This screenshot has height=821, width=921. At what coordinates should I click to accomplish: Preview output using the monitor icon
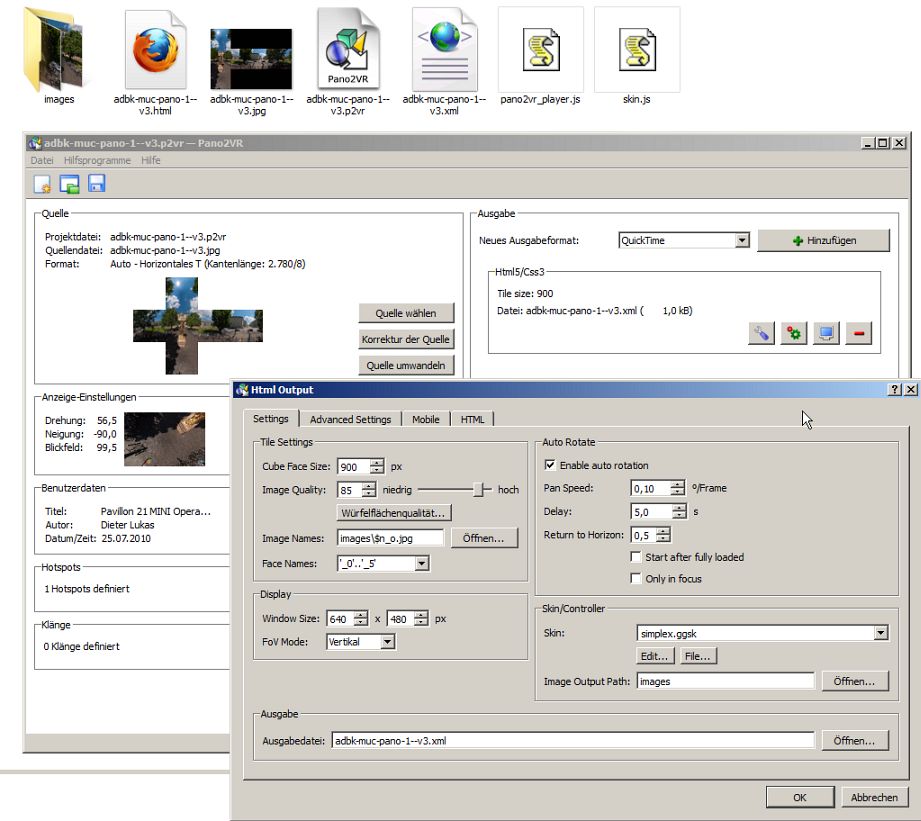click(826, 334)
